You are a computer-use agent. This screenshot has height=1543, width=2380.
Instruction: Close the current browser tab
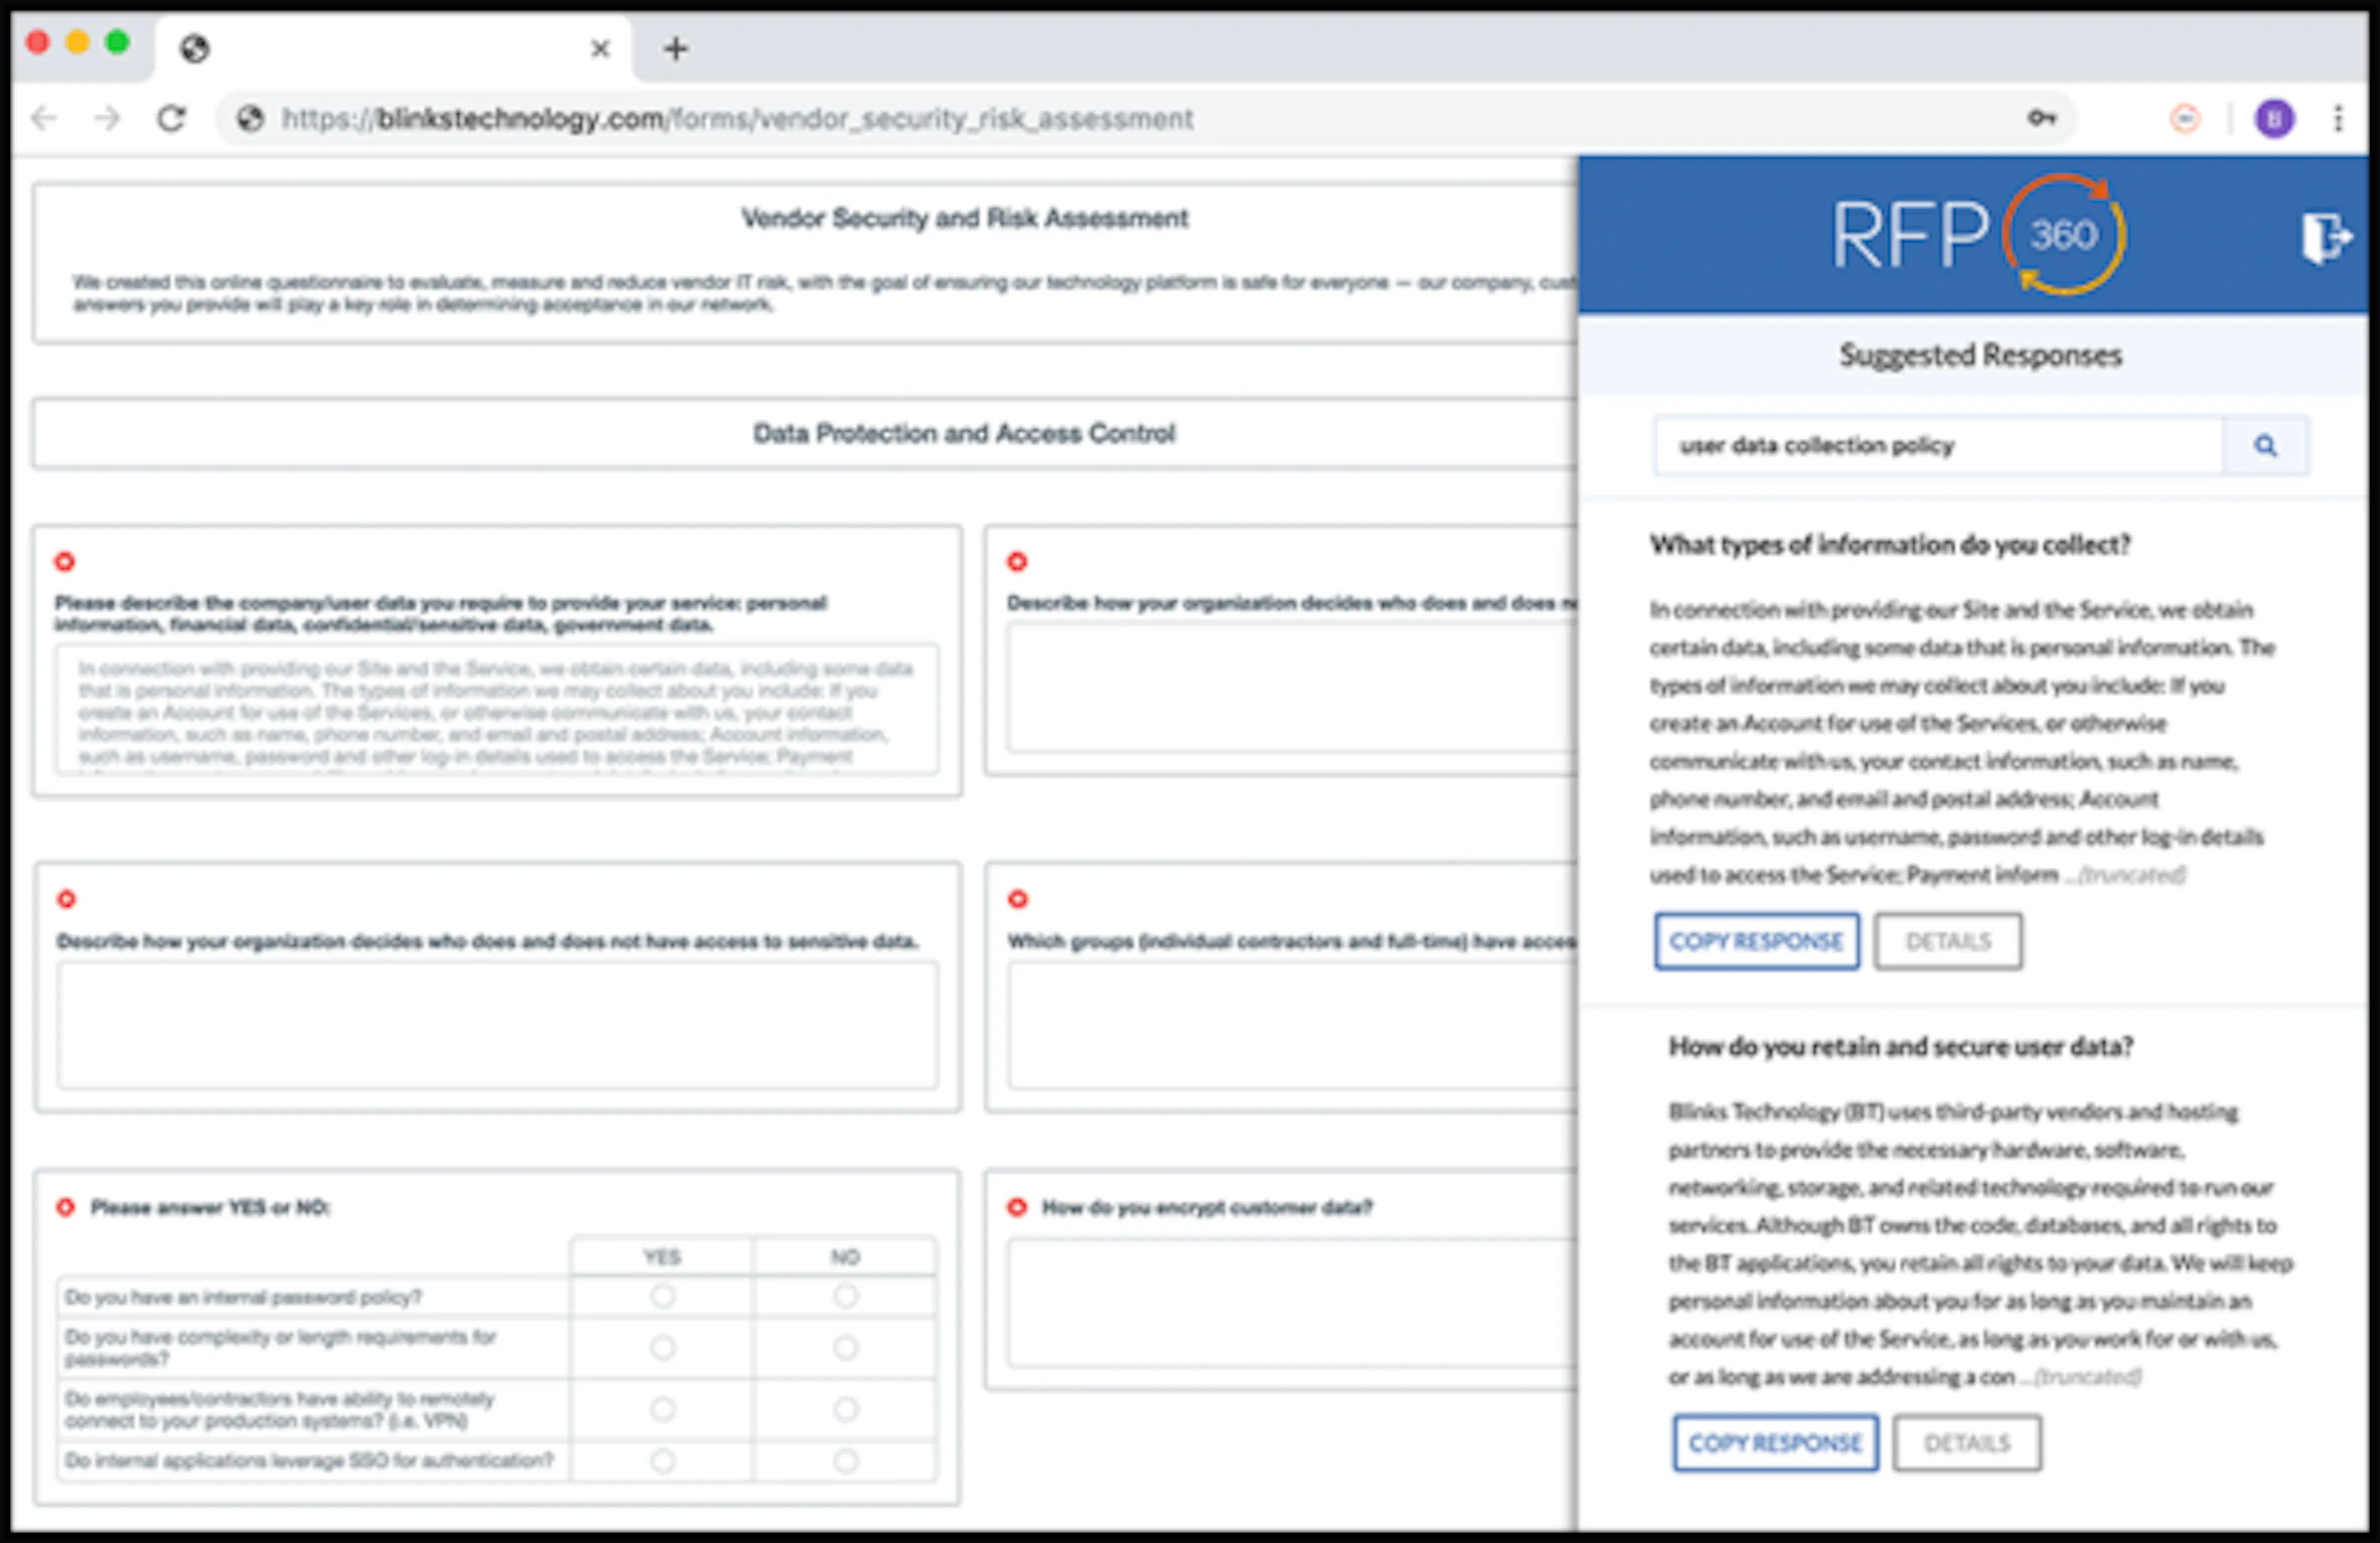pos(600,48)
